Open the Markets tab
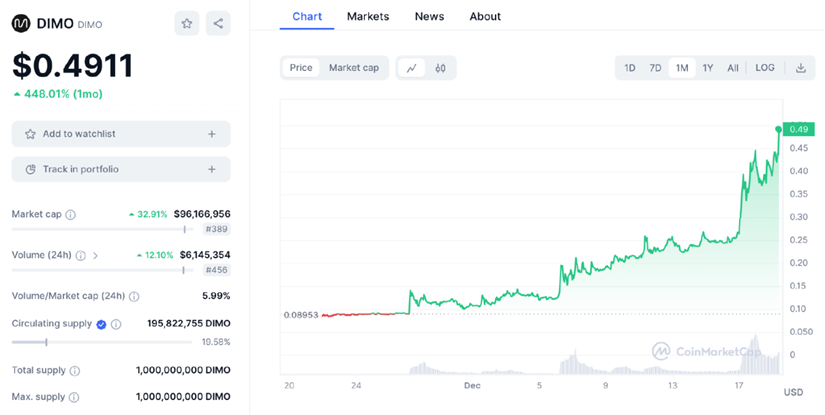This screenshot has height=415, width=825. tap(368, 16)
